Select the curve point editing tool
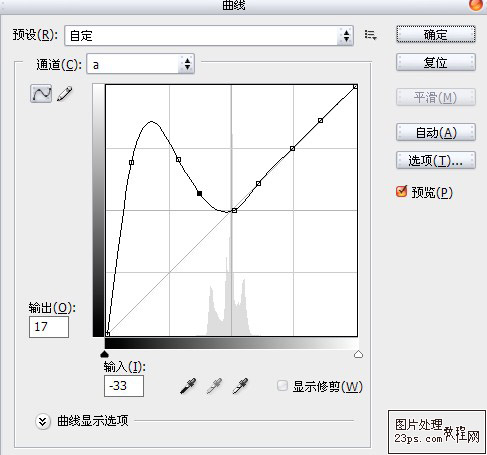The image size is (487, 455). (x=41, y=93)
